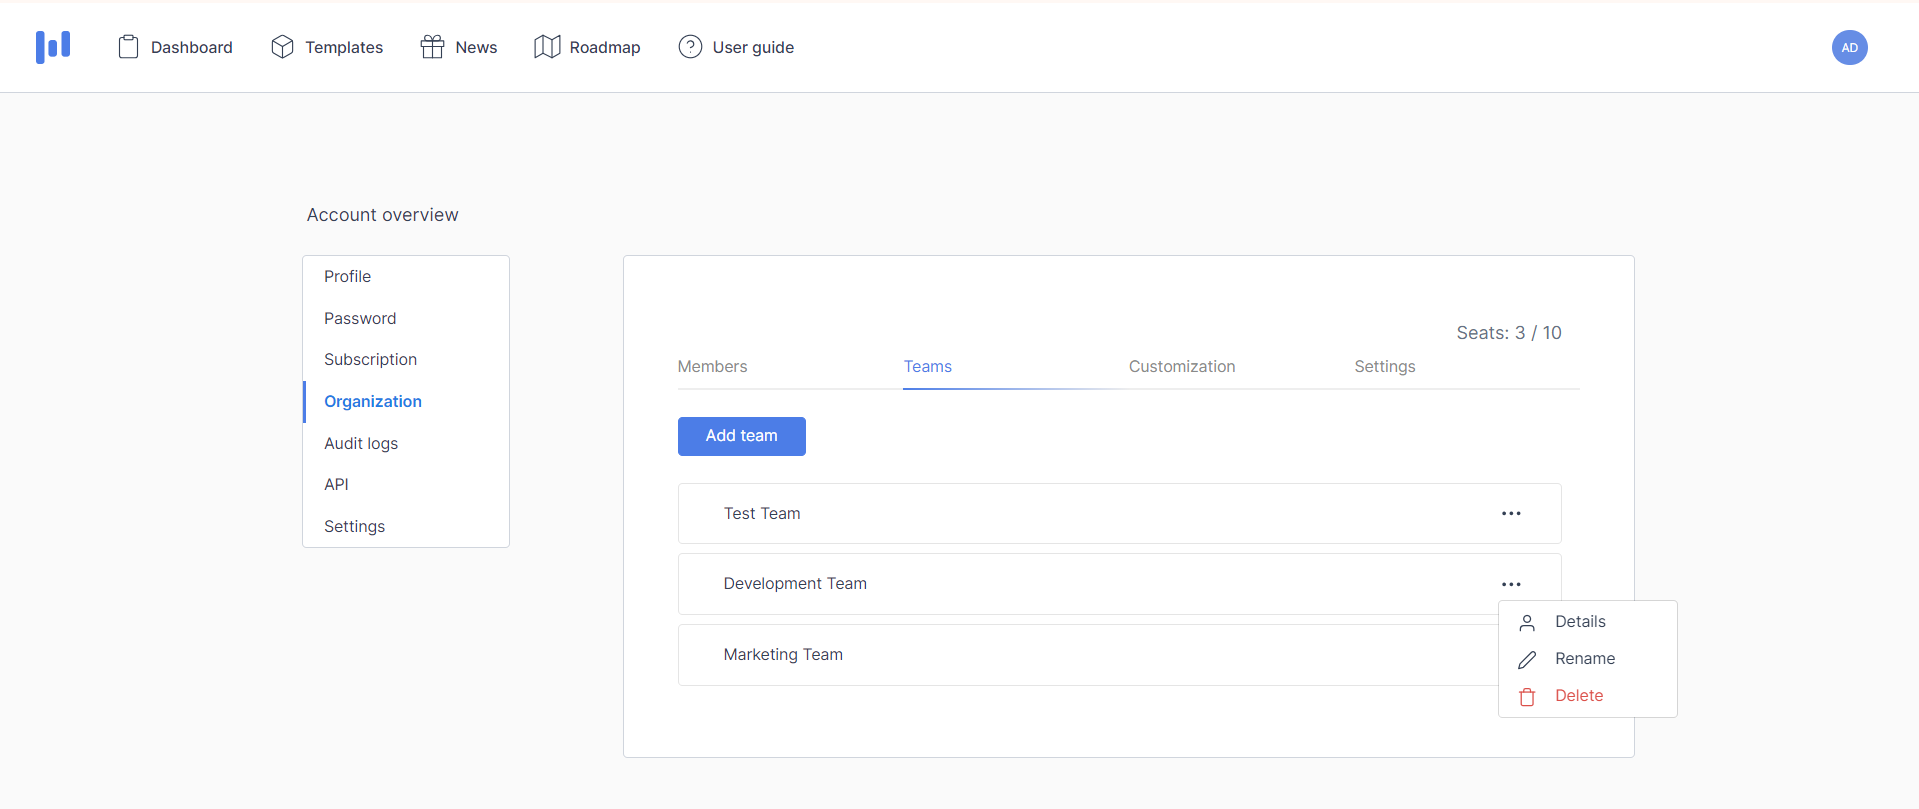Click the pencil icon beside Rename
This screenshot has height=809, width=1919.
[1527, 660]
